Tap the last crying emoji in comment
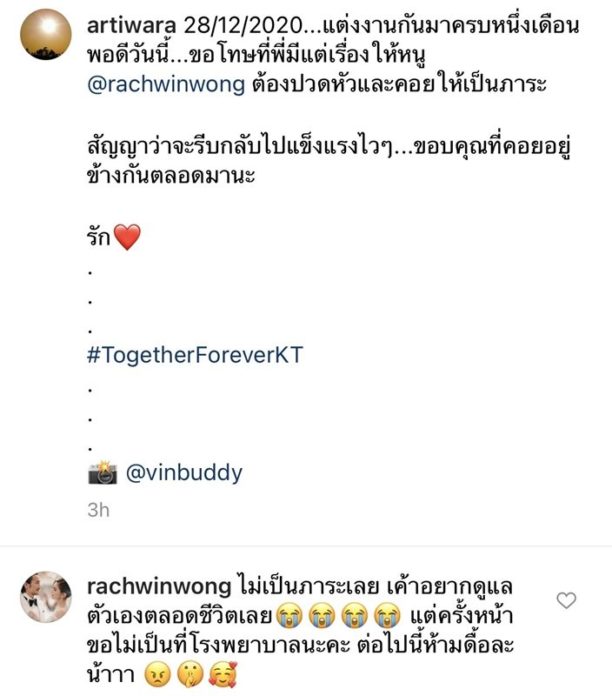The height and width of the screenshot is (696, 612). (387, 616)
